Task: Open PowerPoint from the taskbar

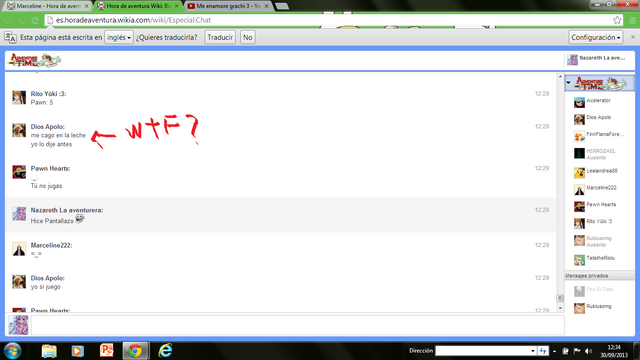Action: [x=107, y=351]
